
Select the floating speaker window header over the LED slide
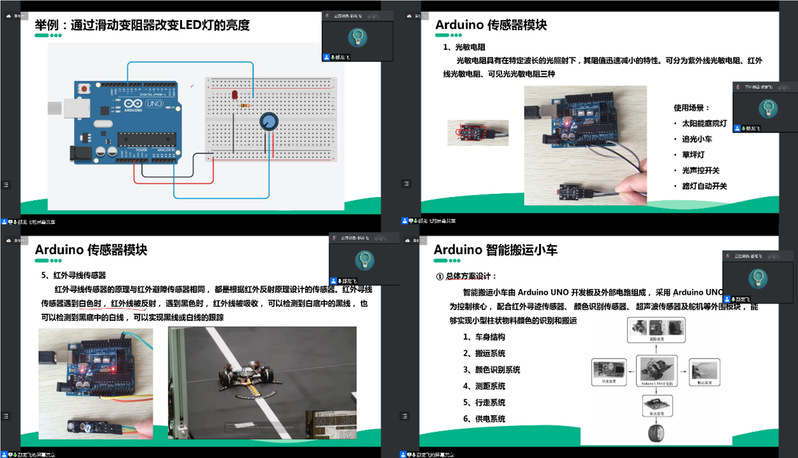(357, 16)
